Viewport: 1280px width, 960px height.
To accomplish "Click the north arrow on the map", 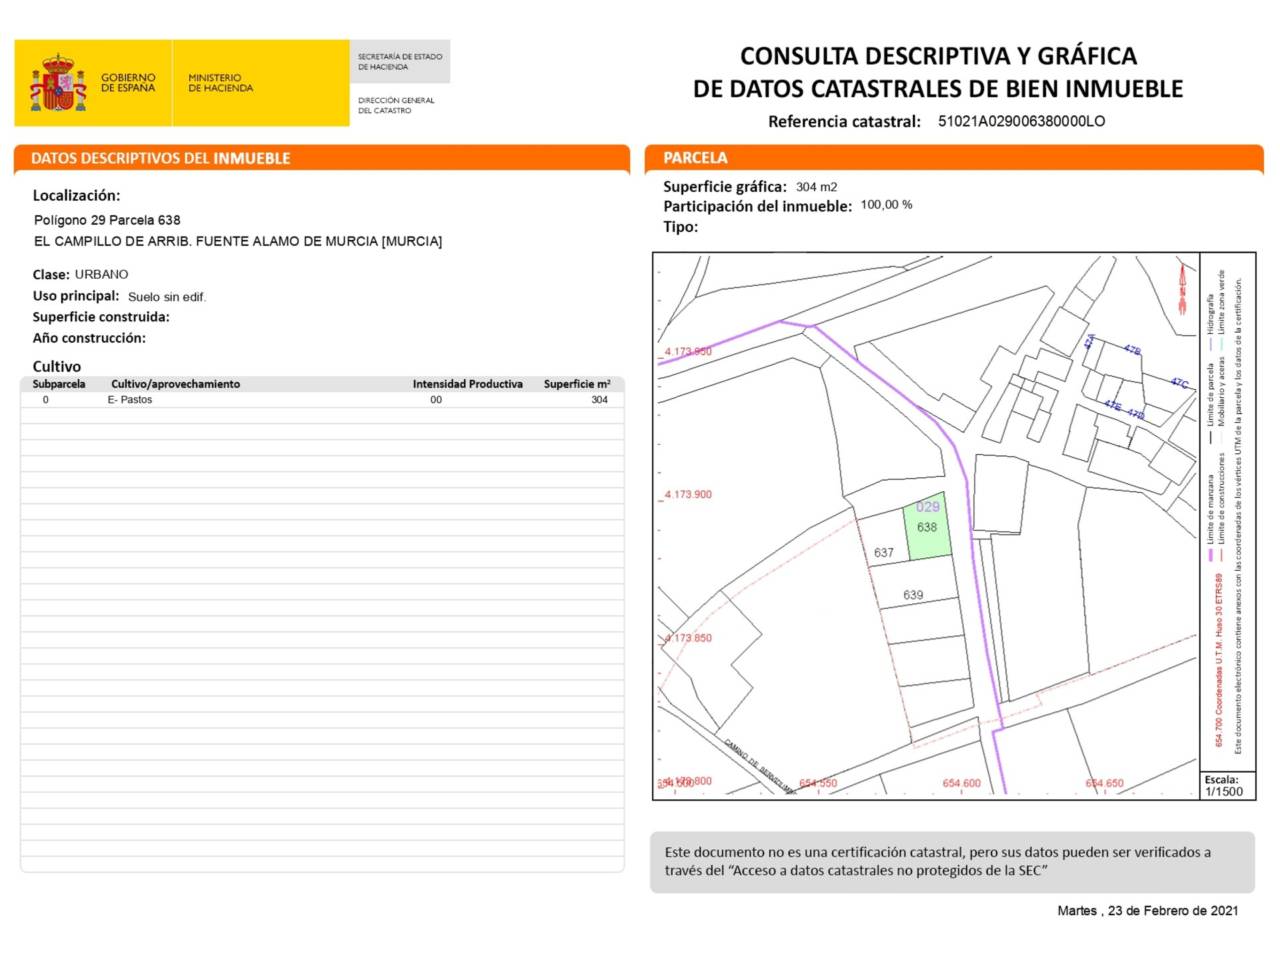I will click(x=1181, y=289).
